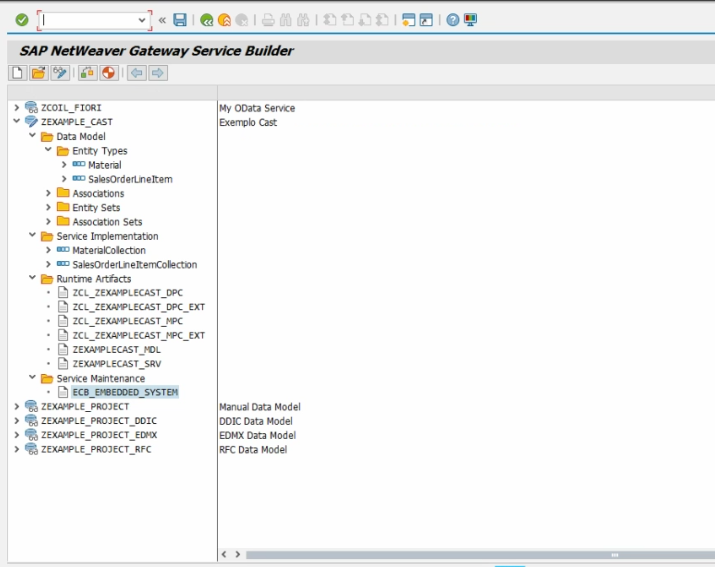Click the Open Project folder icon
Image resolution: width=715 pixels, height=567 pixels.
tap(38, 73)
